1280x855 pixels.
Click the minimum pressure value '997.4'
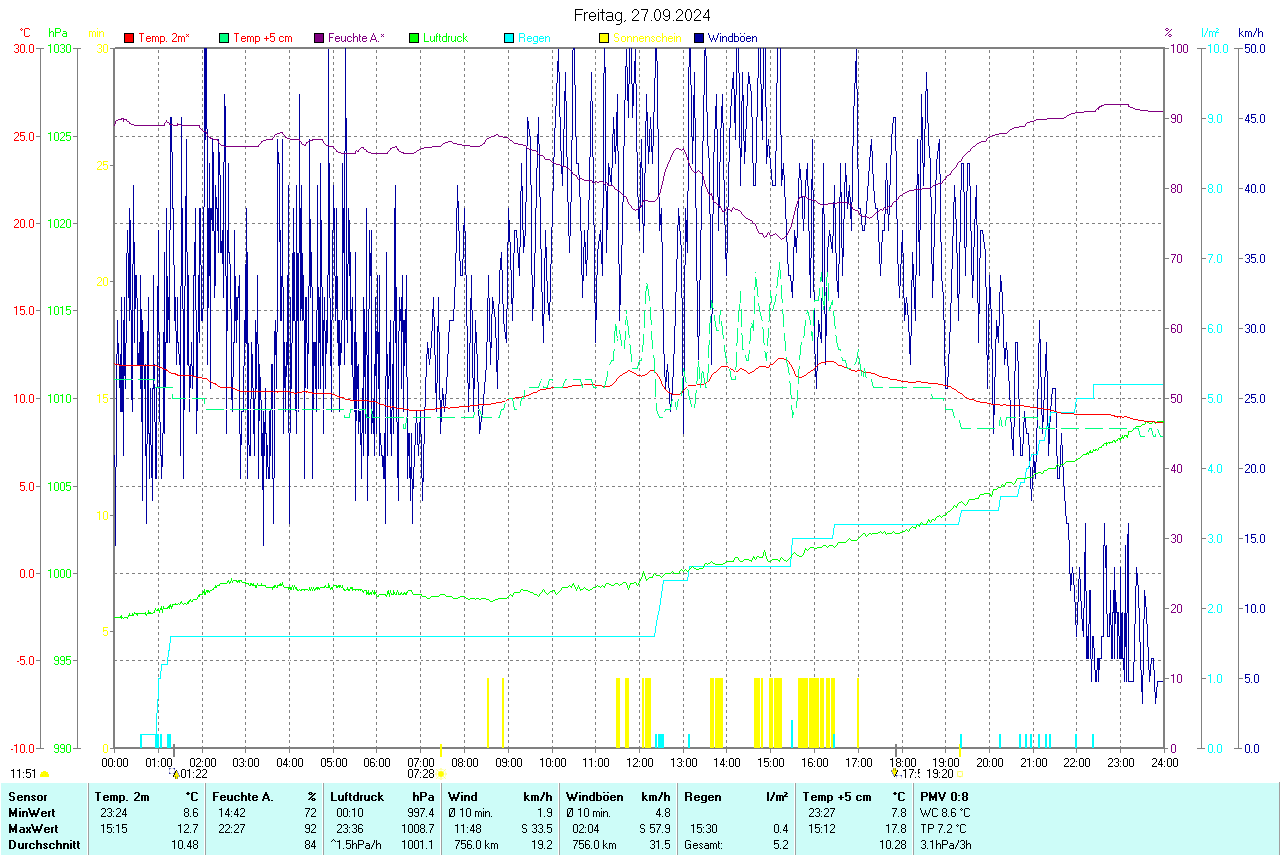coord(422,813)
